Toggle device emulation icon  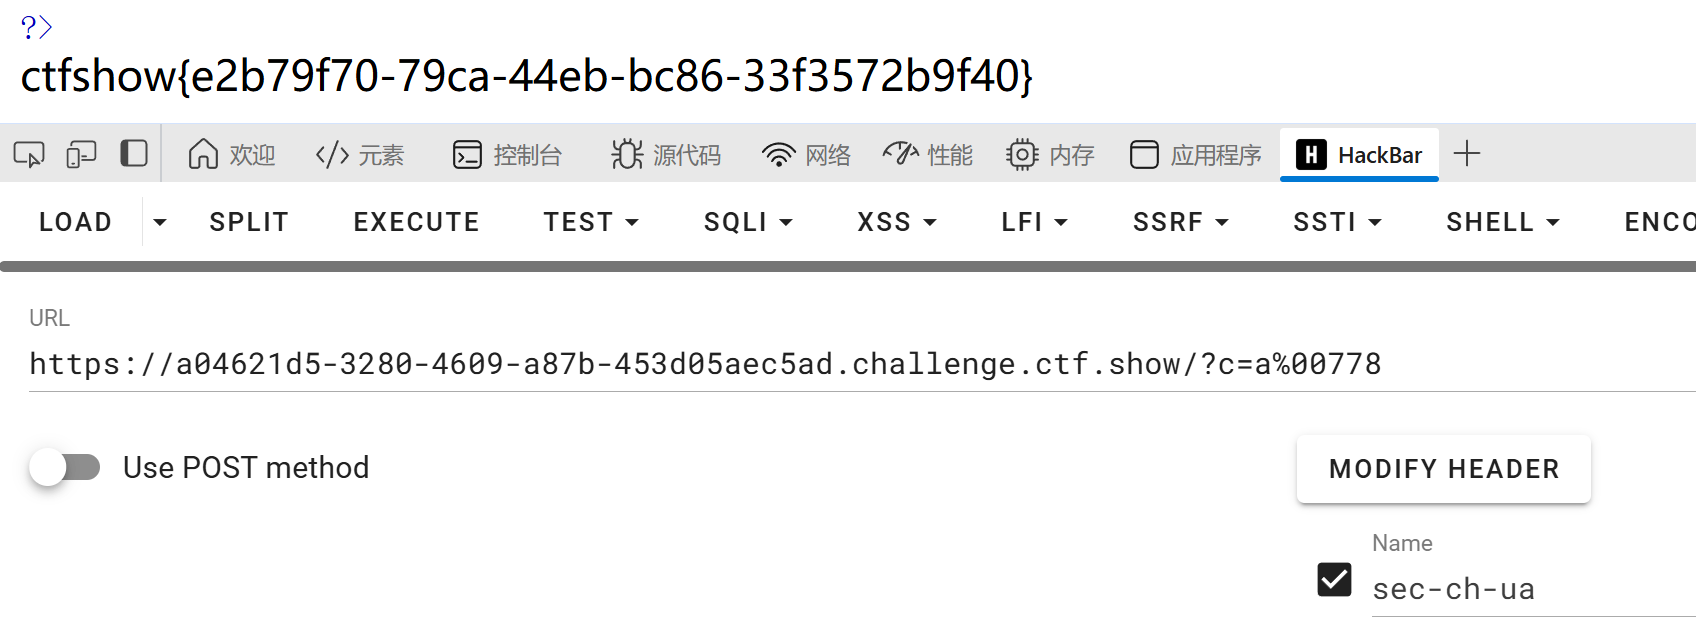click(x=81, y=154)
